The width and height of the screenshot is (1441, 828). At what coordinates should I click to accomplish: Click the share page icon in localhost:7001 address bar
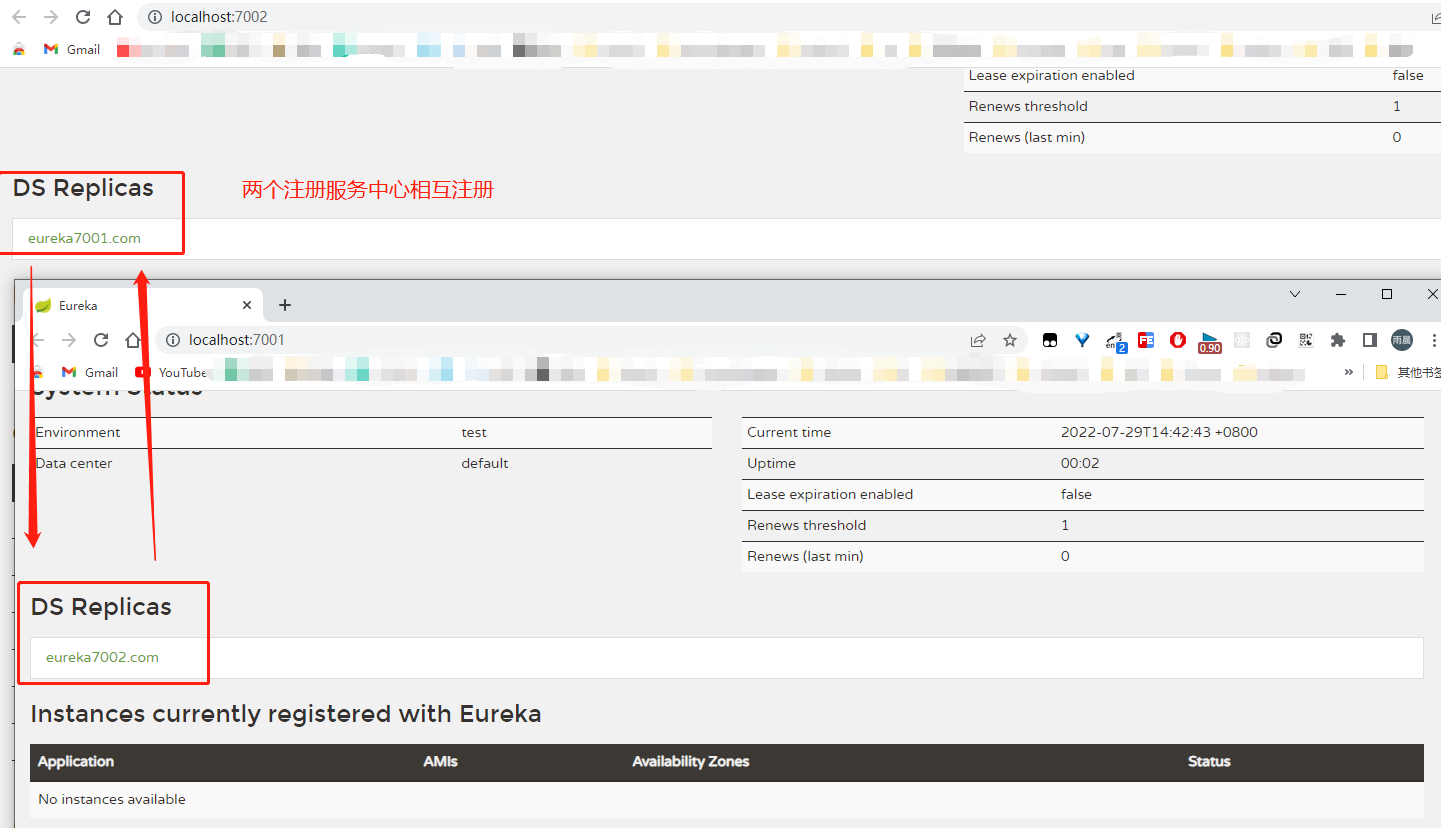pyautogui.click(x=978, y=340)
